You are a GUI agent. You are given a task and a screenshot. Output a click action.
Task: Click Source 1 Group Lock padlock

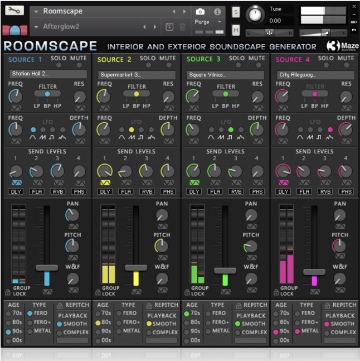click(x=8, y=292)
